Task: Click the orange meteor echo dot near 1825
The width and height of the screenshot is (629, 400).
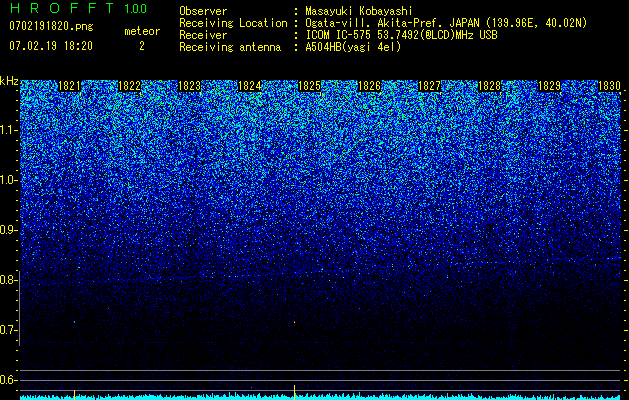Action: point(294,322)
